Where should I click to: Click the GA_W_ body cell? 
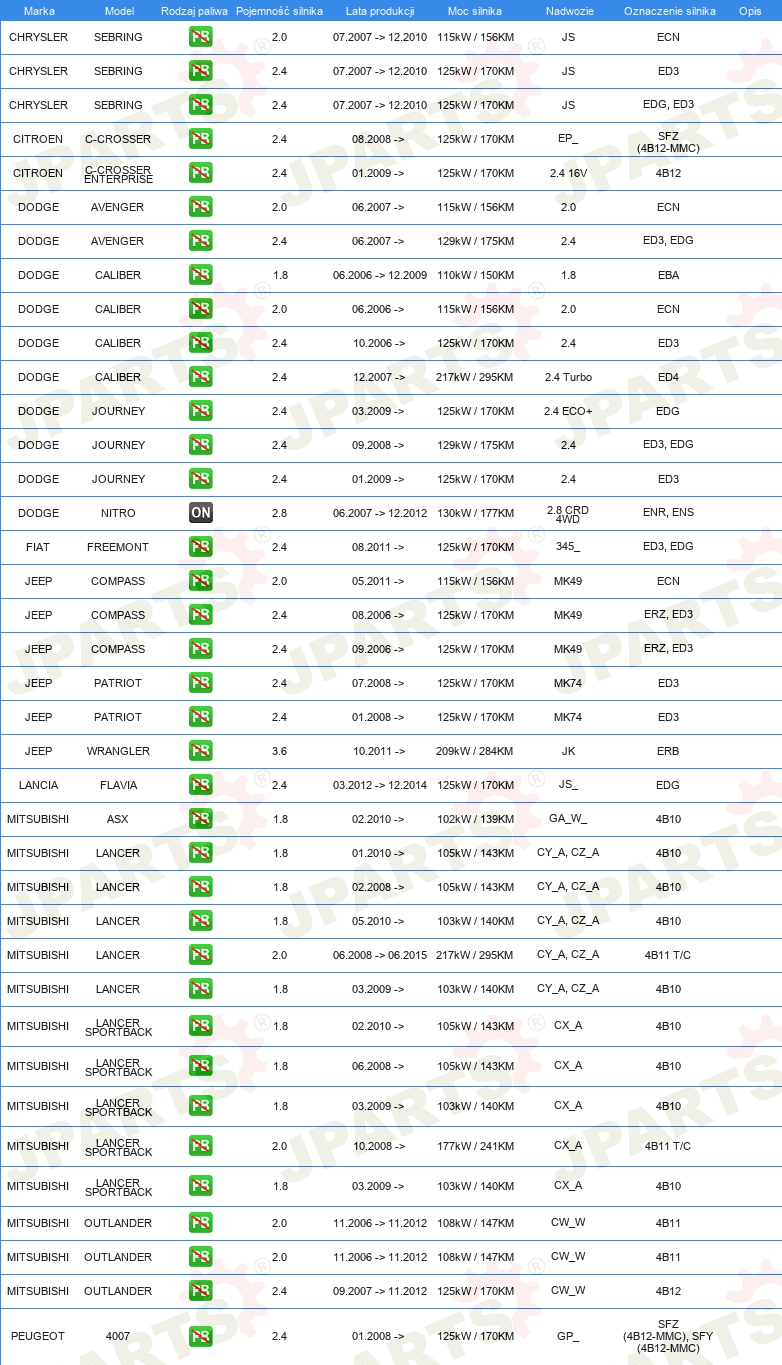pos(568,819)
